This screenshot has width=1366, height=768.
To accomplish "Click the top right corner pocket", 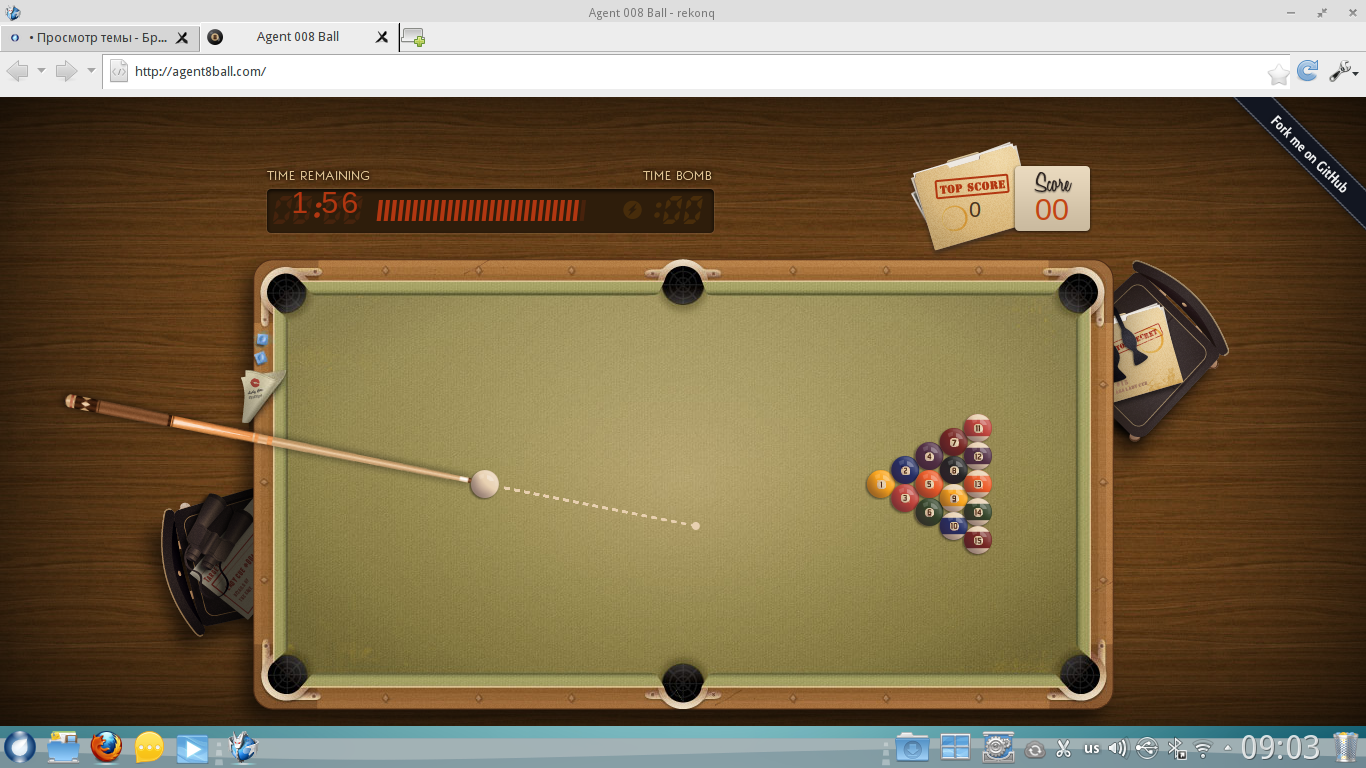I will pyautogui.click(x=1079, y=293).
